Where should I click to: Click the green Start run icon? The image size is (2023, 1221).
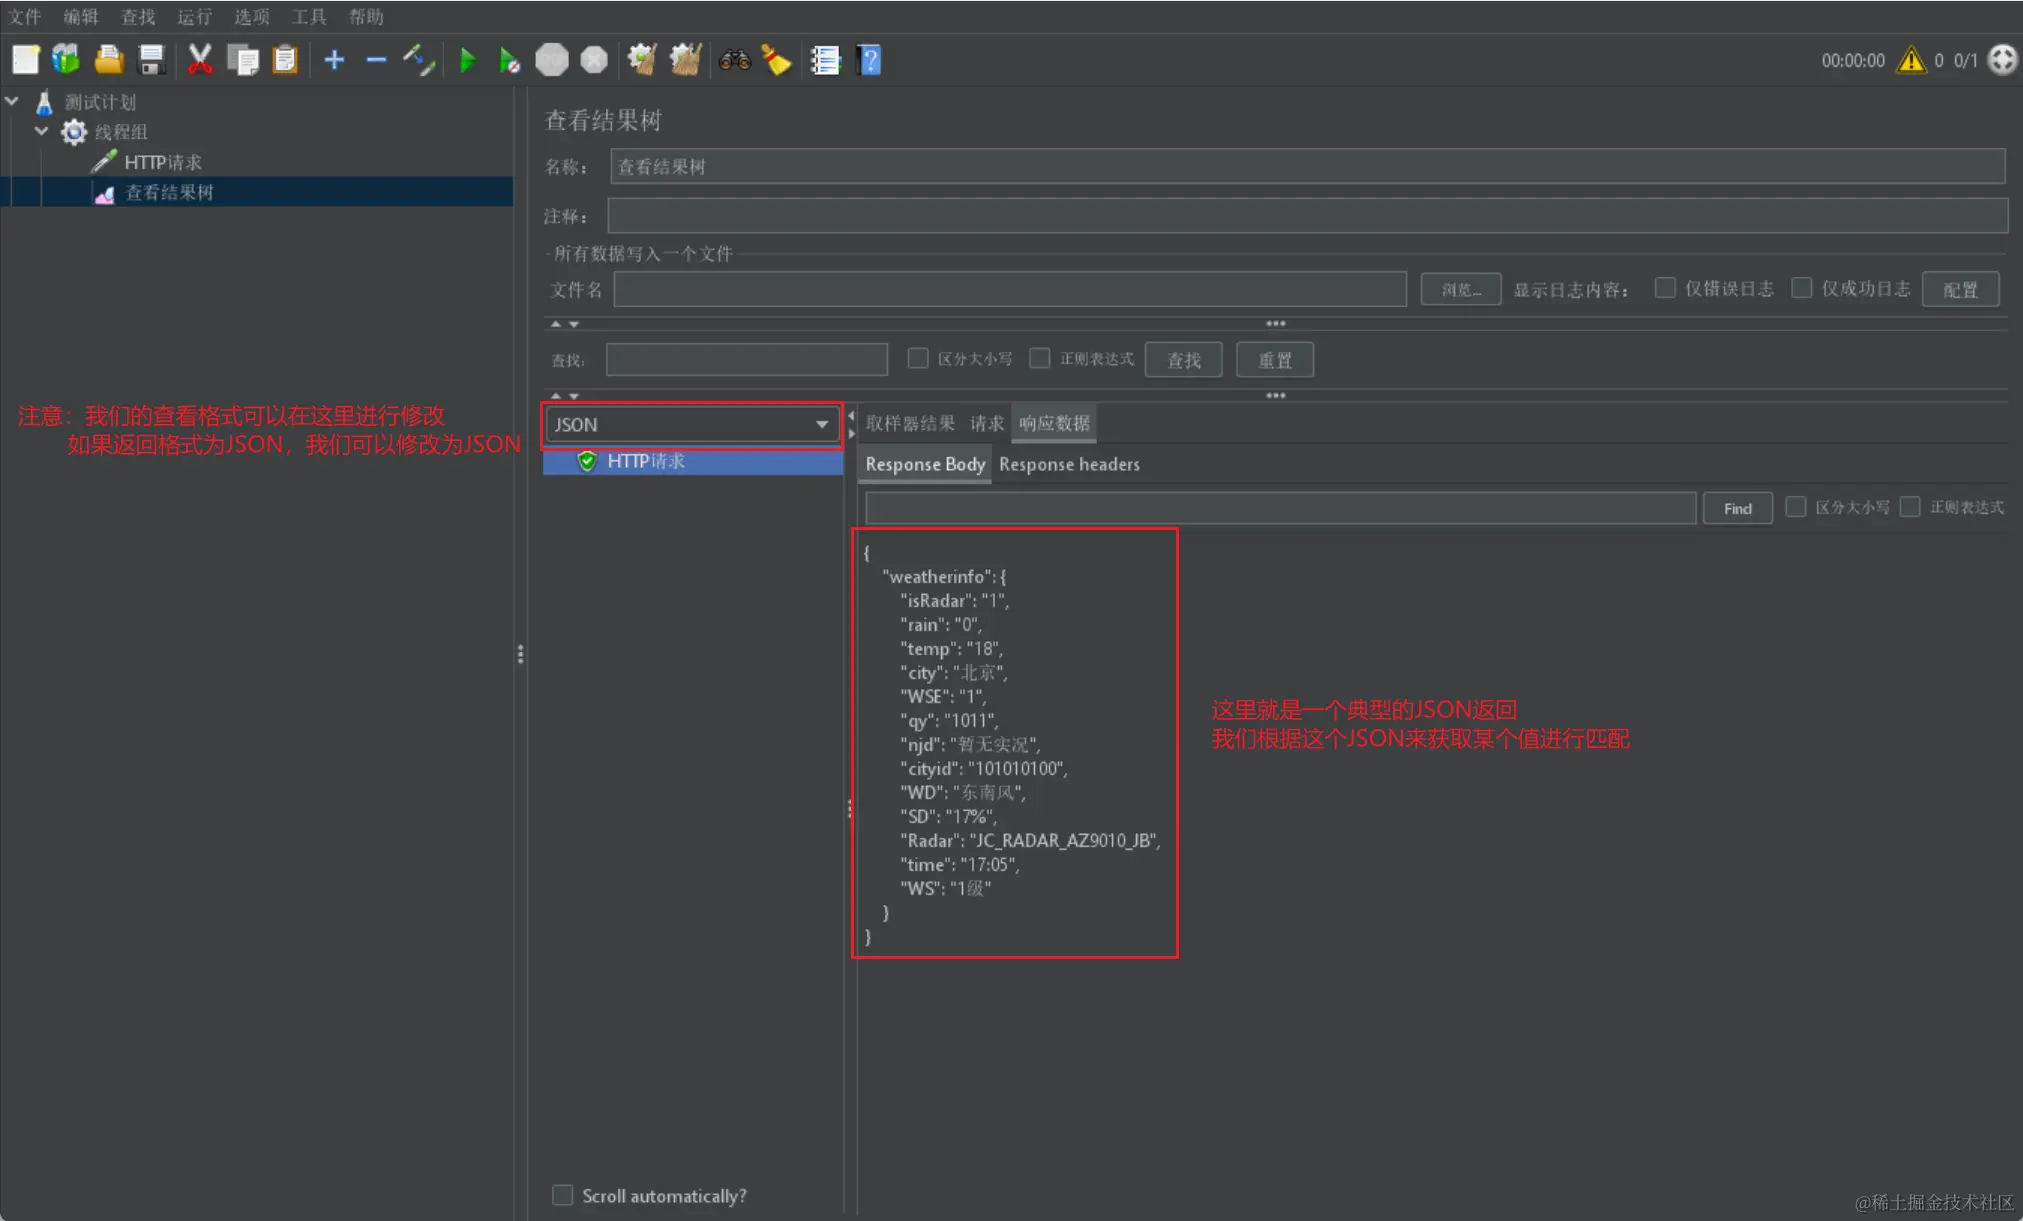(467, 61)
